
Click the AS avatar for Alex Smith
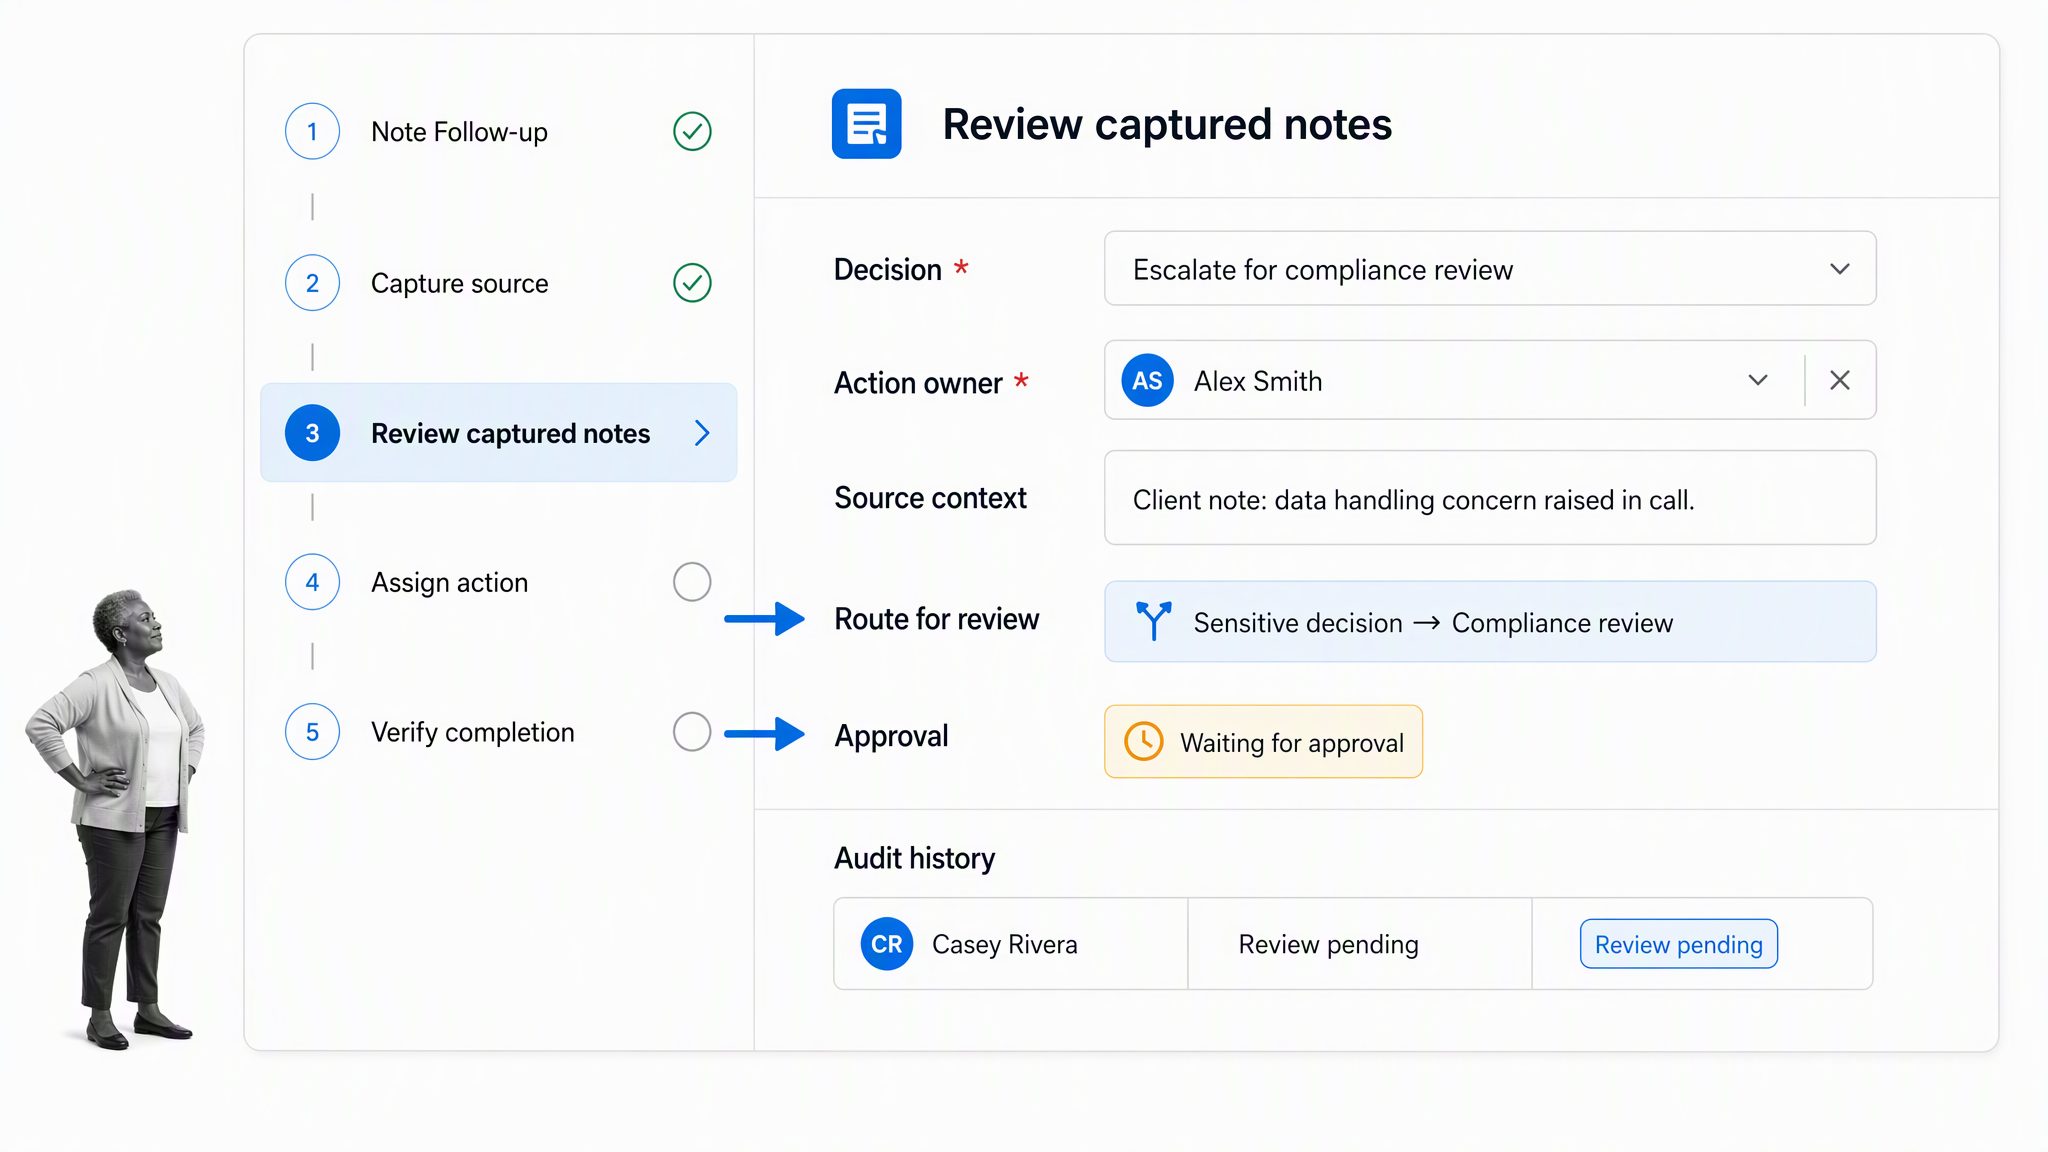click(1147, 381)
